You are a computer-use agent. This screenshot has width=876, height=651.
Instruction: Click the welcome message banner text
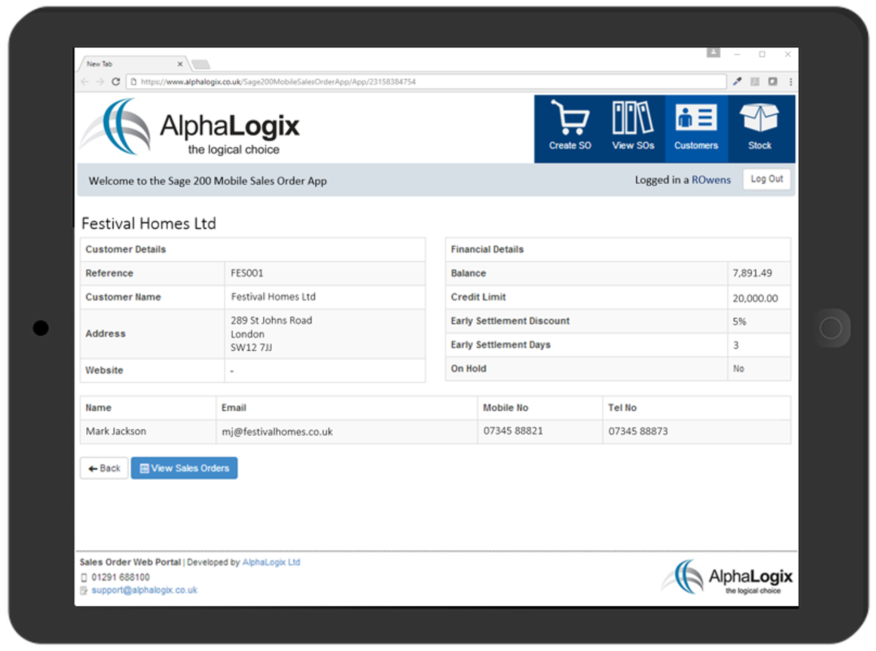click(208, 181)
